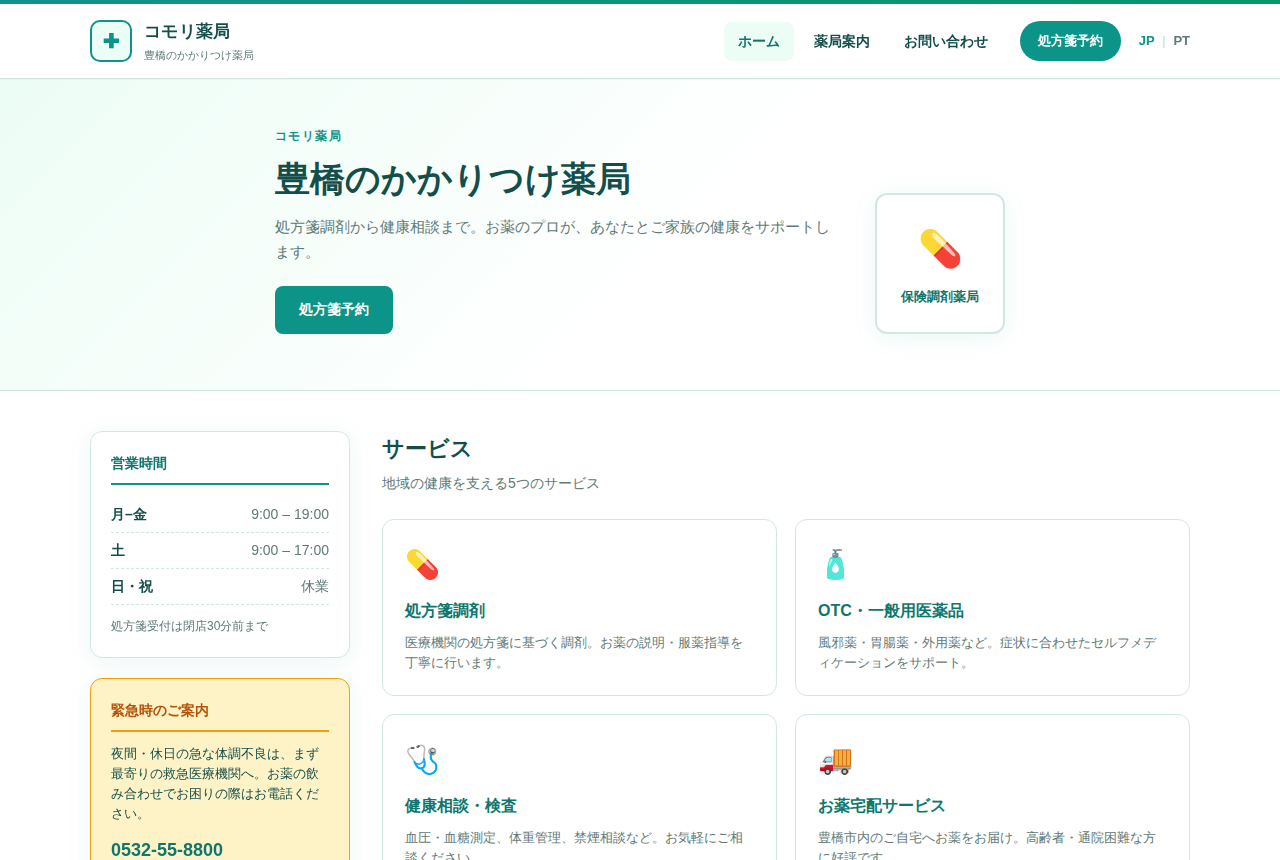Viewport: 1280px width, 860px height.
Task: Click the small コモリ薬局 label above the headline
Action: (x=308, y=136)
